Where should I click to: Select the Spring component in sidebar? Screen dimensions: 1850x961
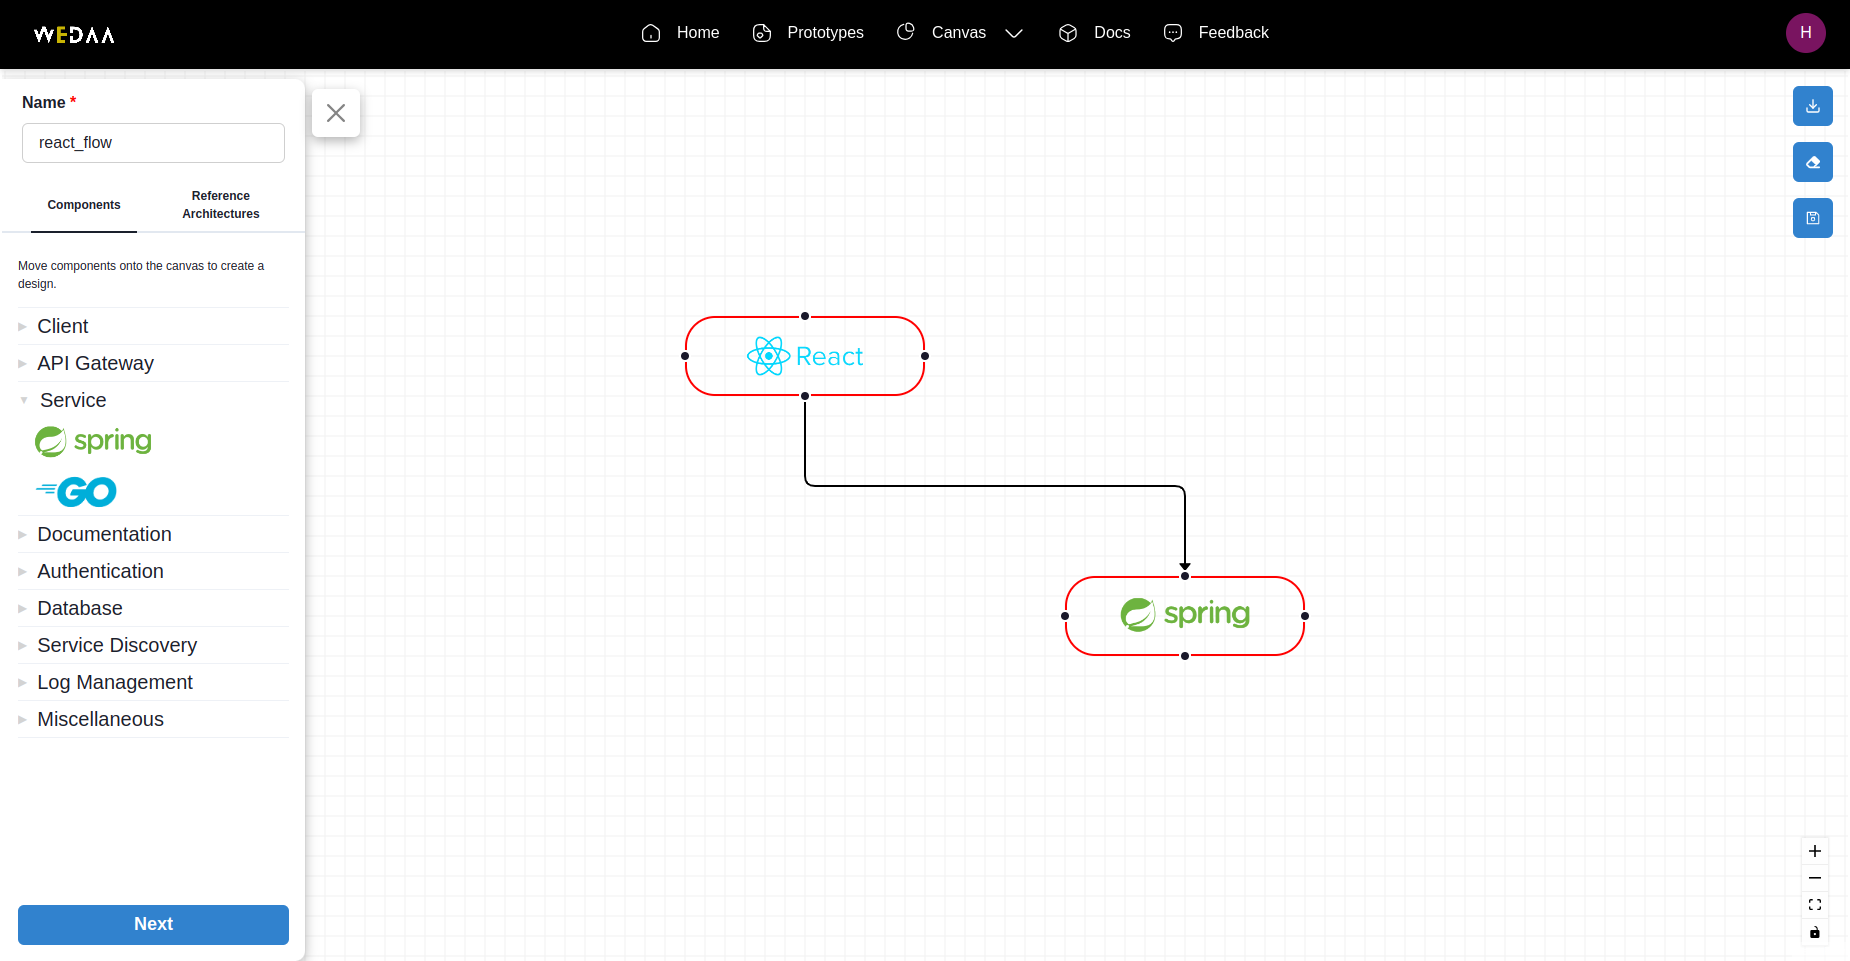coord(93,441)
